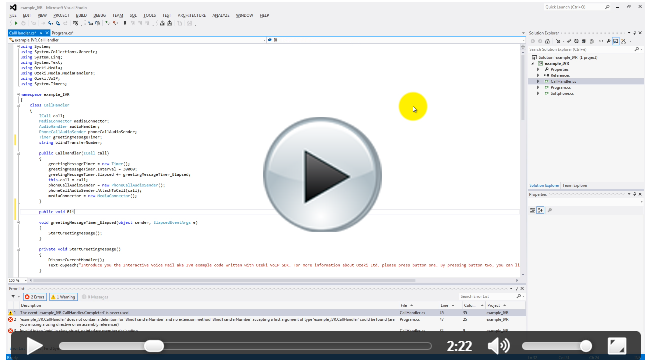645x360 pixels.
Task: Open the EDIT menu
Action: (26, 16)
